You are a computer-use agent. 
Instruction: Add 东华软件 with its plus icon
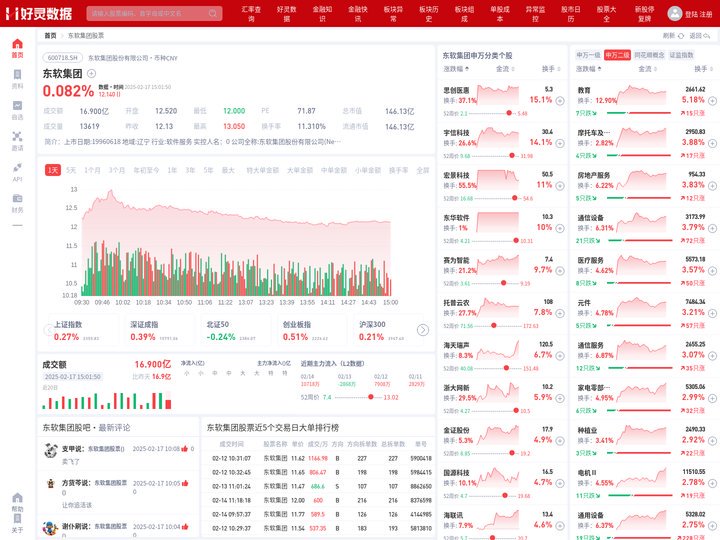click(x=560, y=228)
